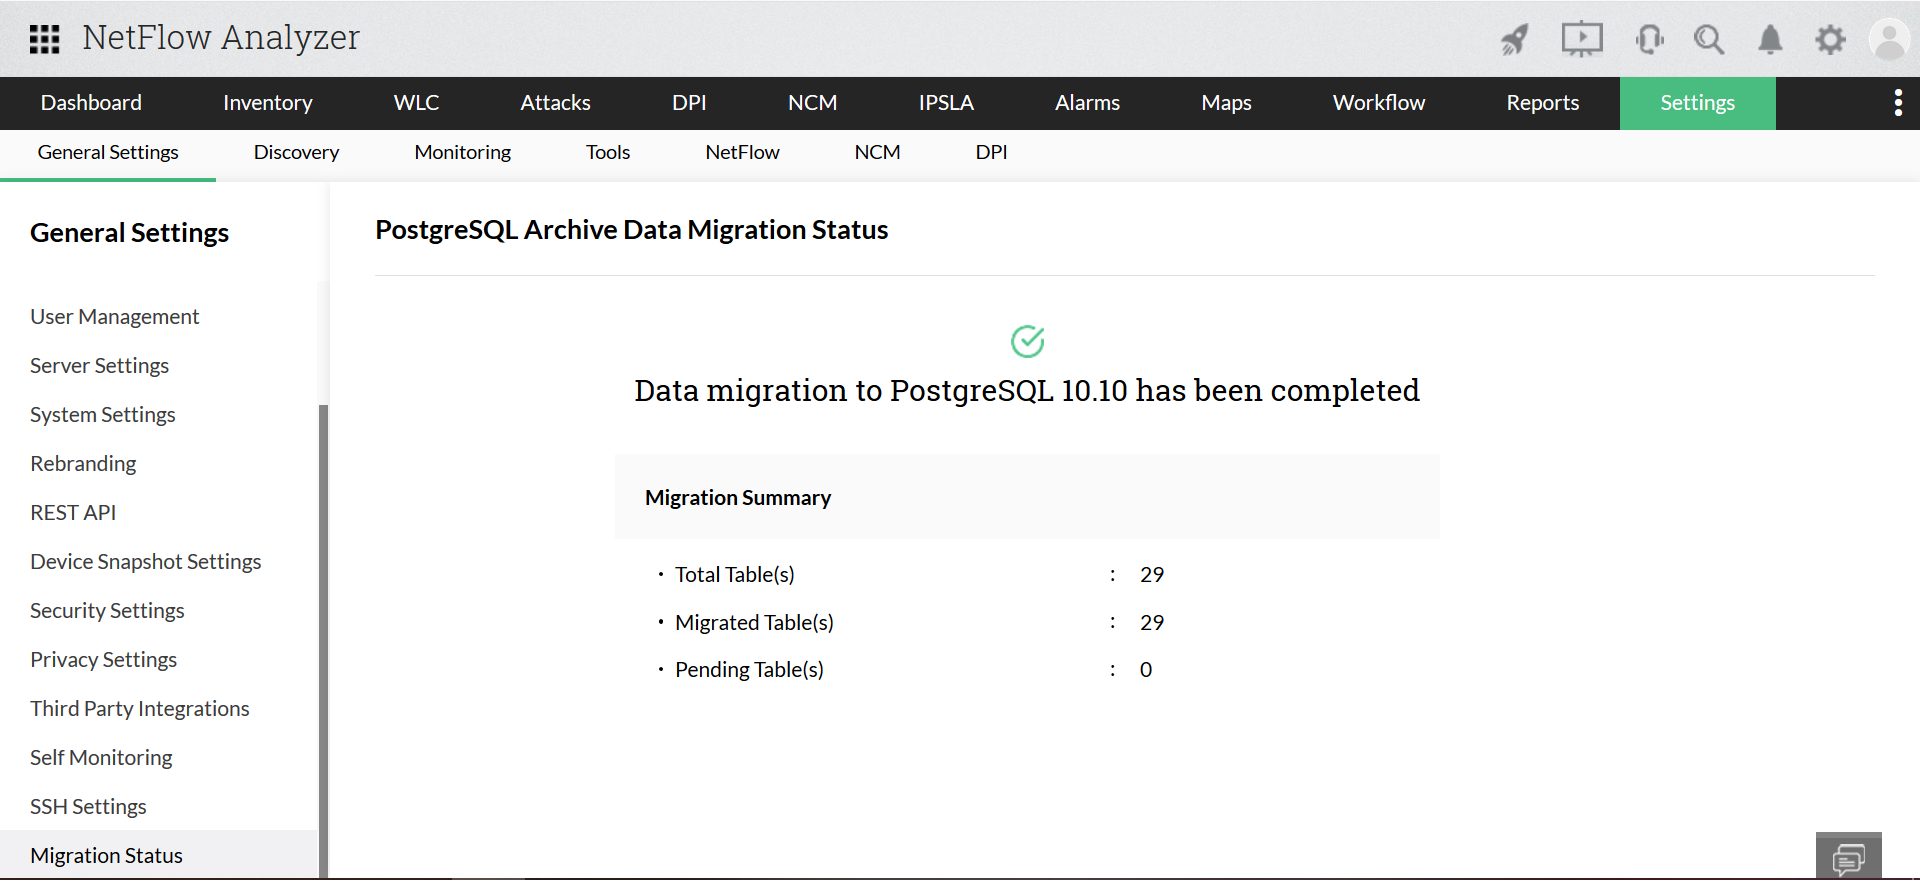Open the user profile avatar
The width and height of the screenshot is (1920, 880).
(1889, 39)
